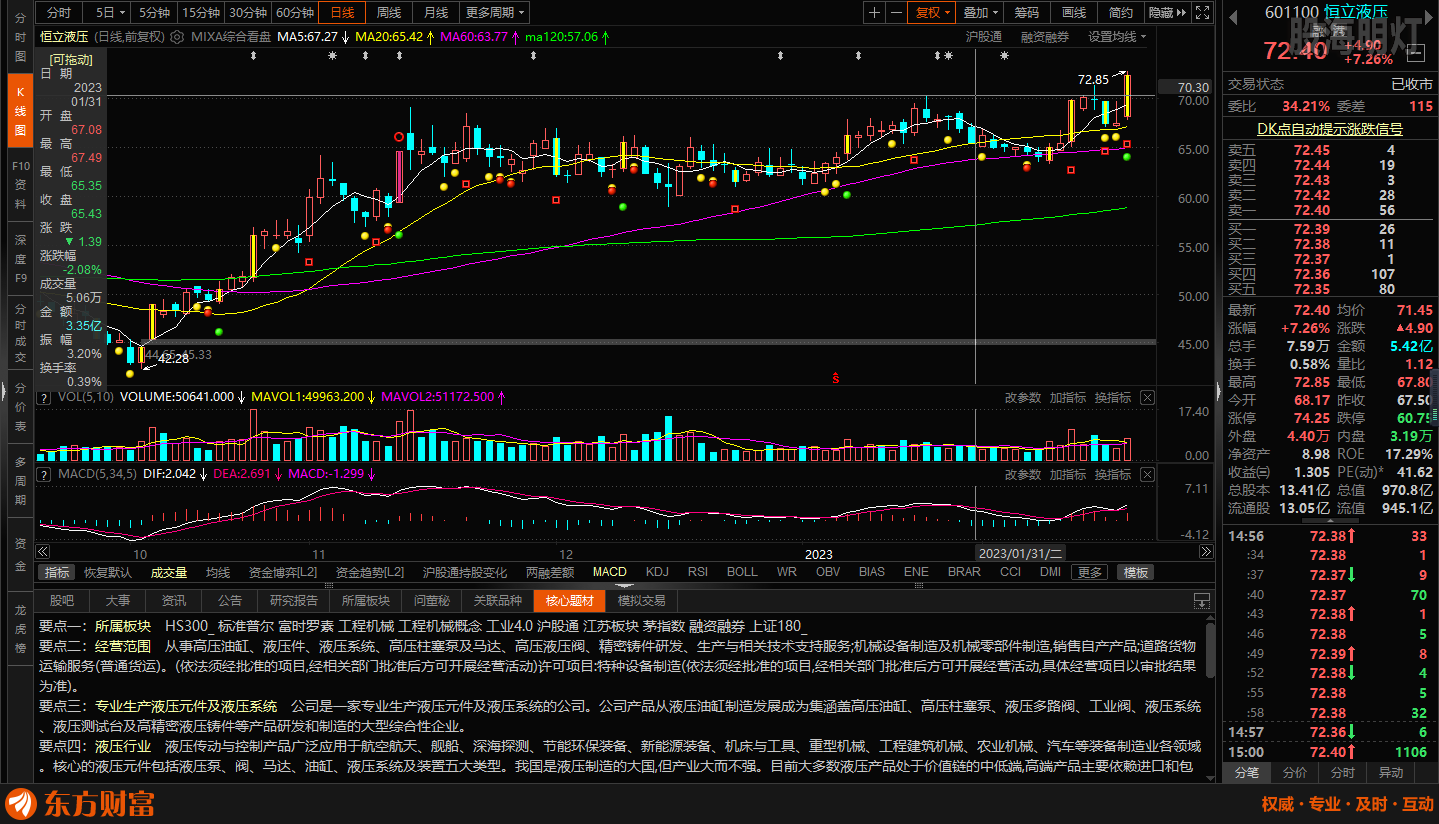The image size is (1439, 824).
Task: Open DK点自动提示涨跌信号 link
Action: [x=1330, y=129]
